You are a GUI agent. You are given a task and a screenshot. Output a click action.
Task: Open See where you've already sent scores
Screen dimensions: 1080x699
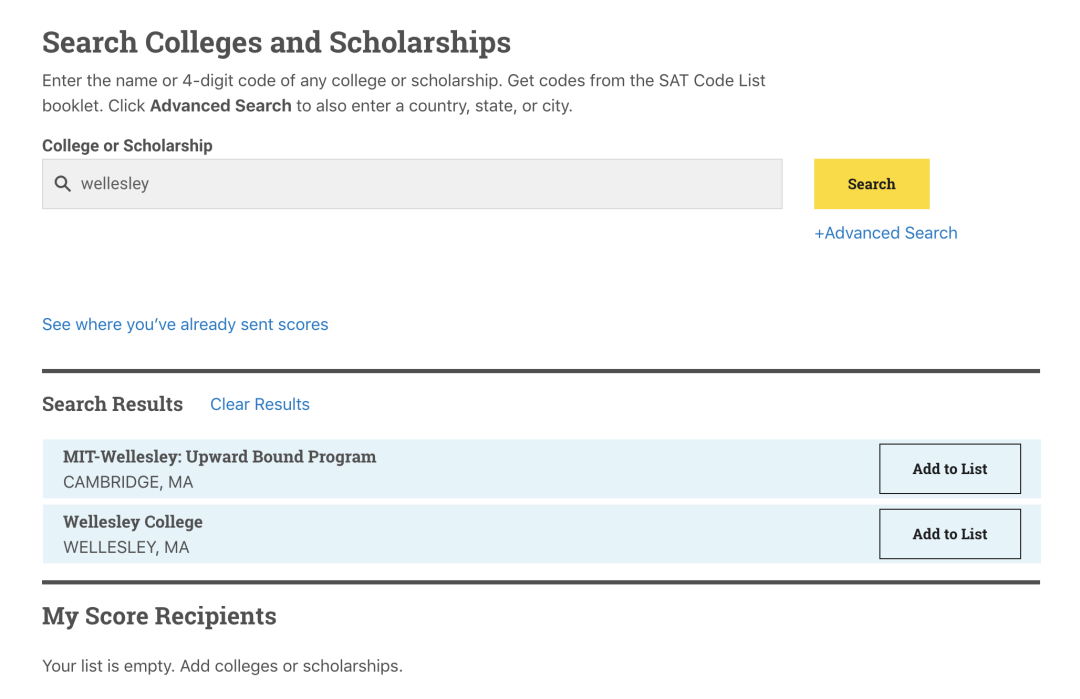click(185, 324)
